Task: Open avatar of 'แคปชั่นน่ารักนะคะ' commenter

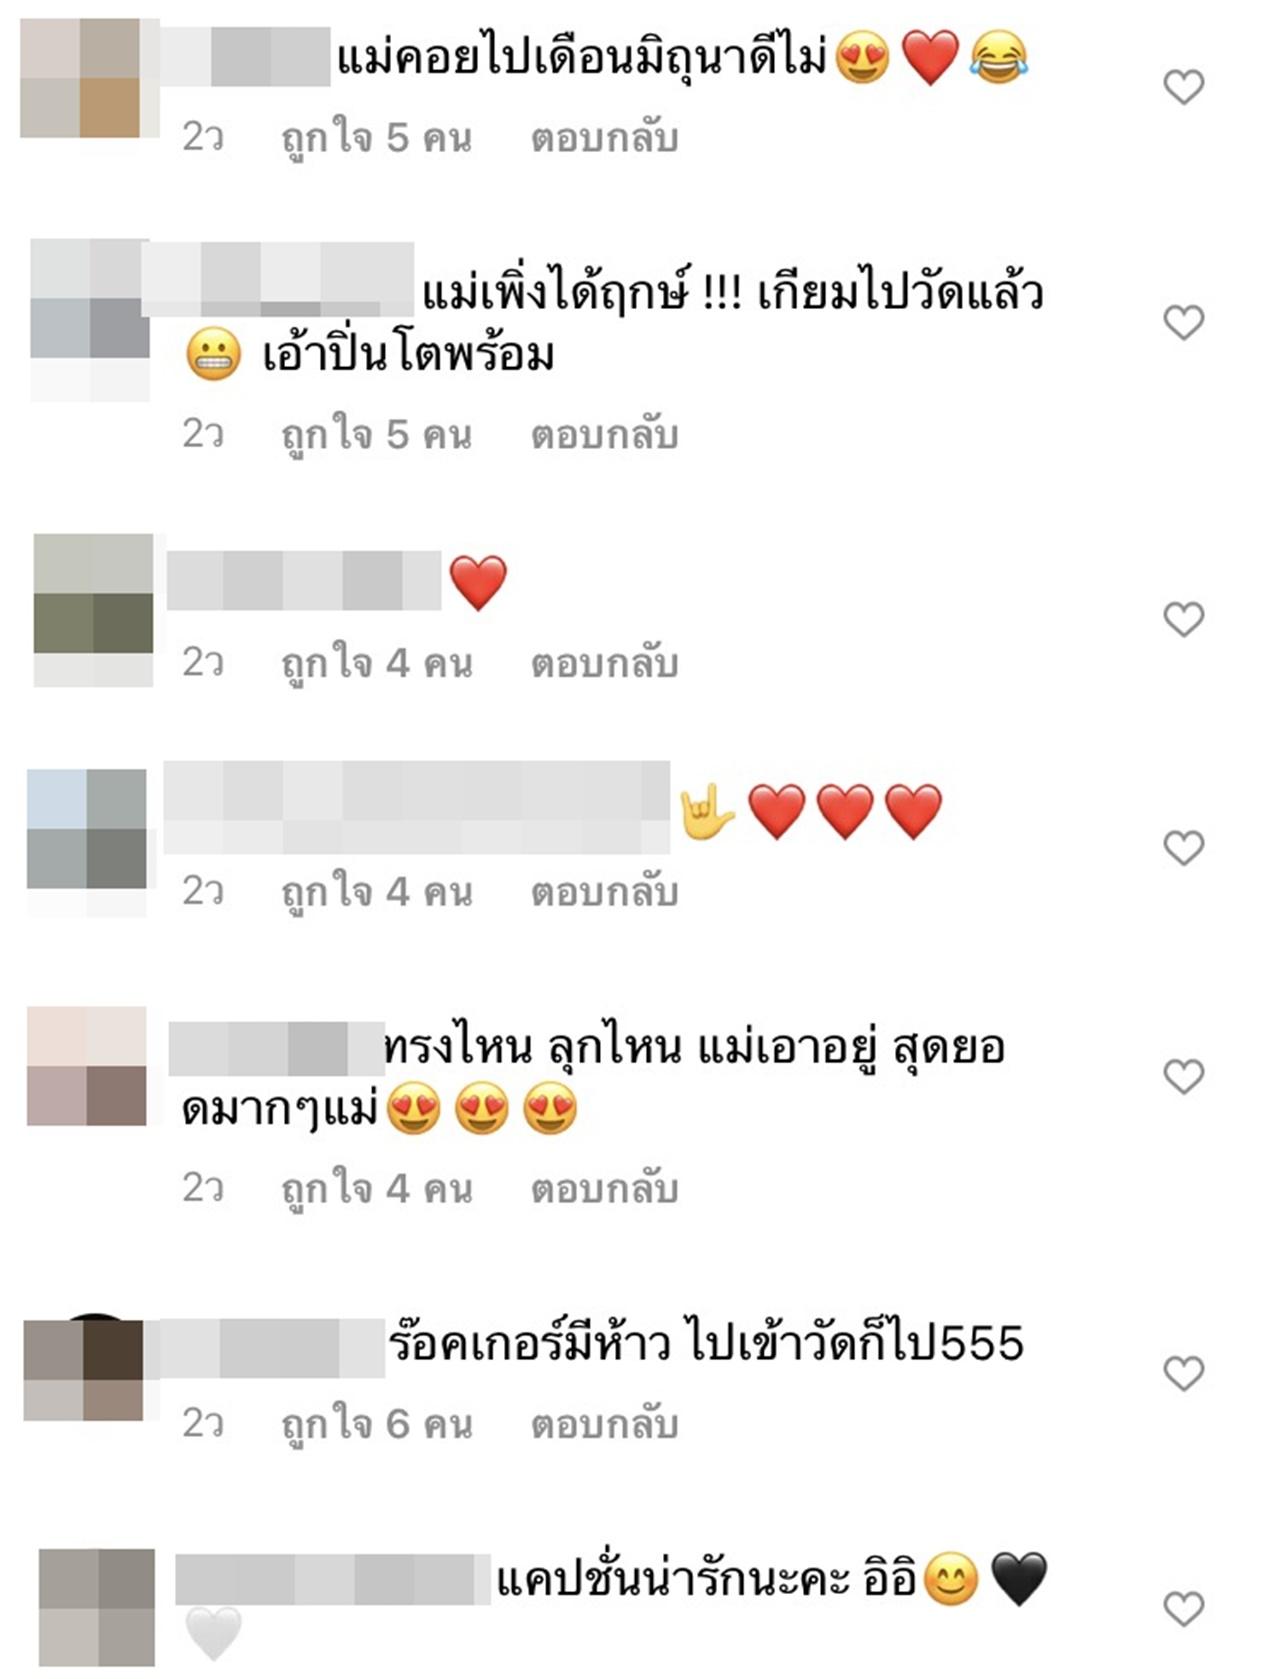Action: (97, 1607)
